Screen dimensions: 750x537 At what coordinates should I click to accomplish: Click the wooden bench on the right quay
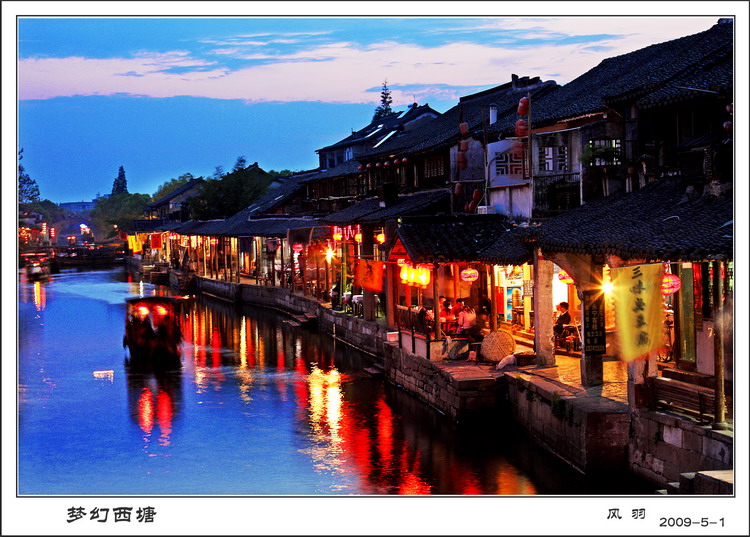684,397
